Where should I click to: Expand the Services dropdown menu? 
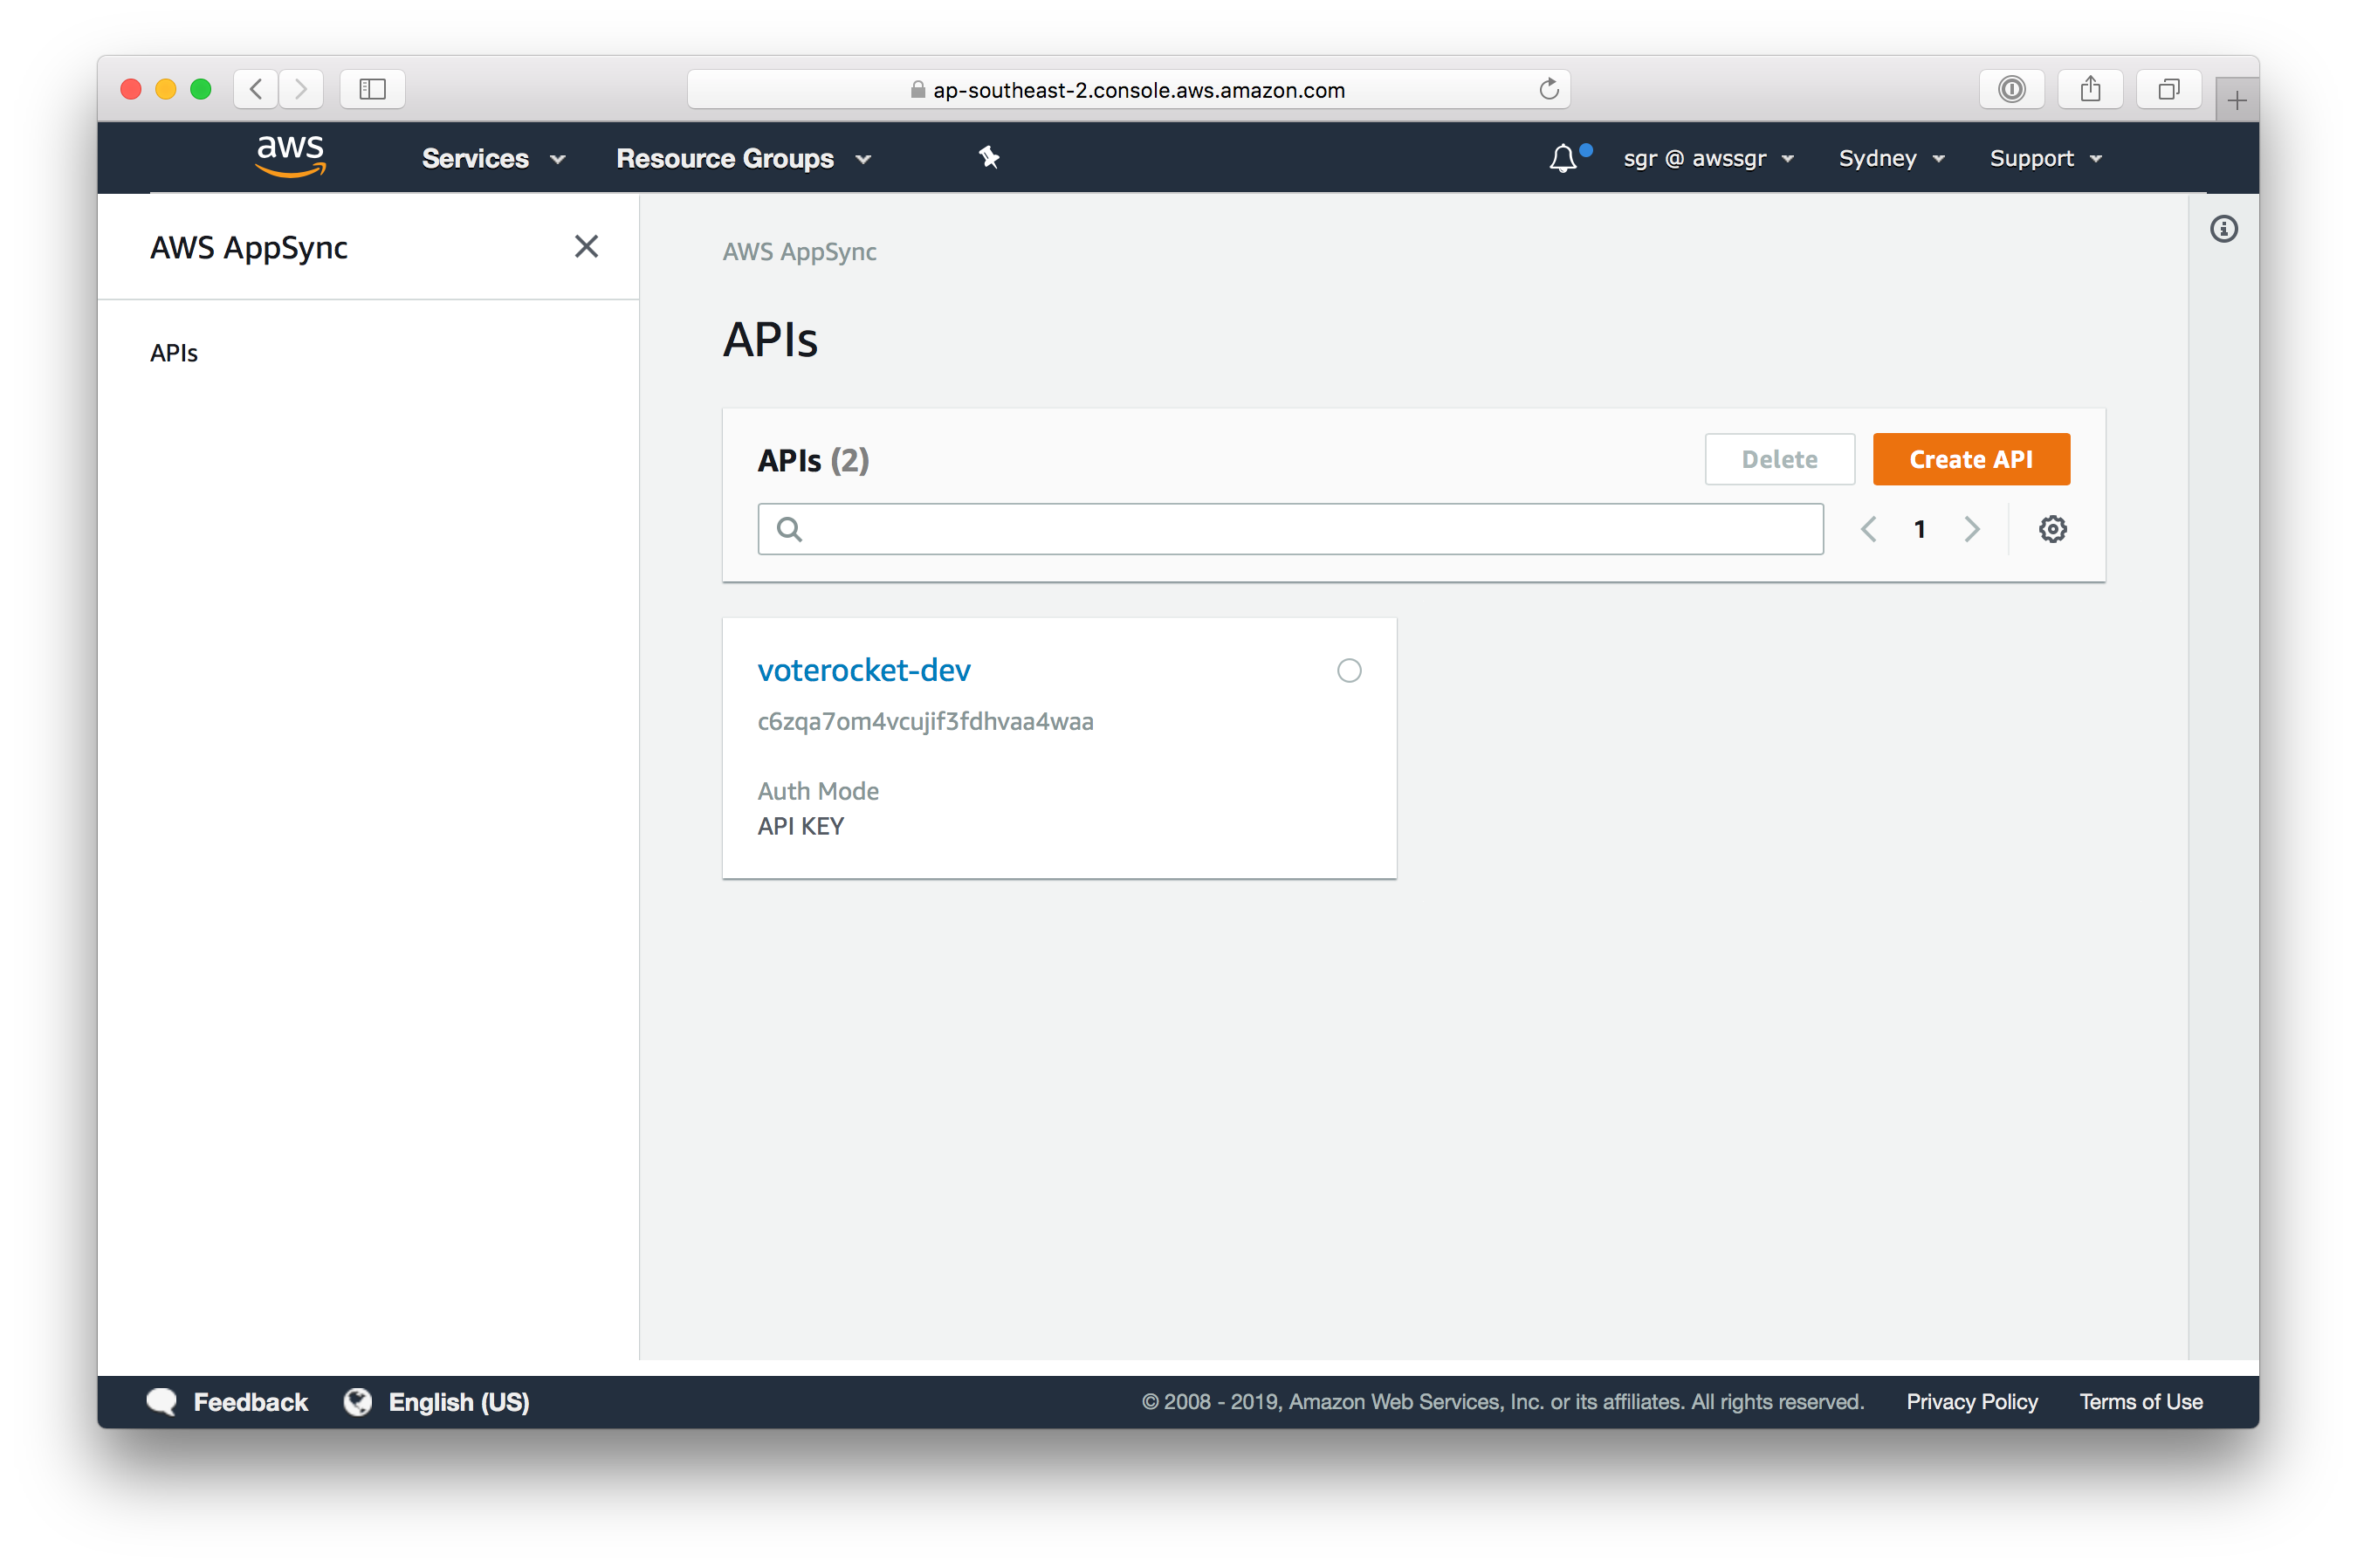(x=493, y=158)
